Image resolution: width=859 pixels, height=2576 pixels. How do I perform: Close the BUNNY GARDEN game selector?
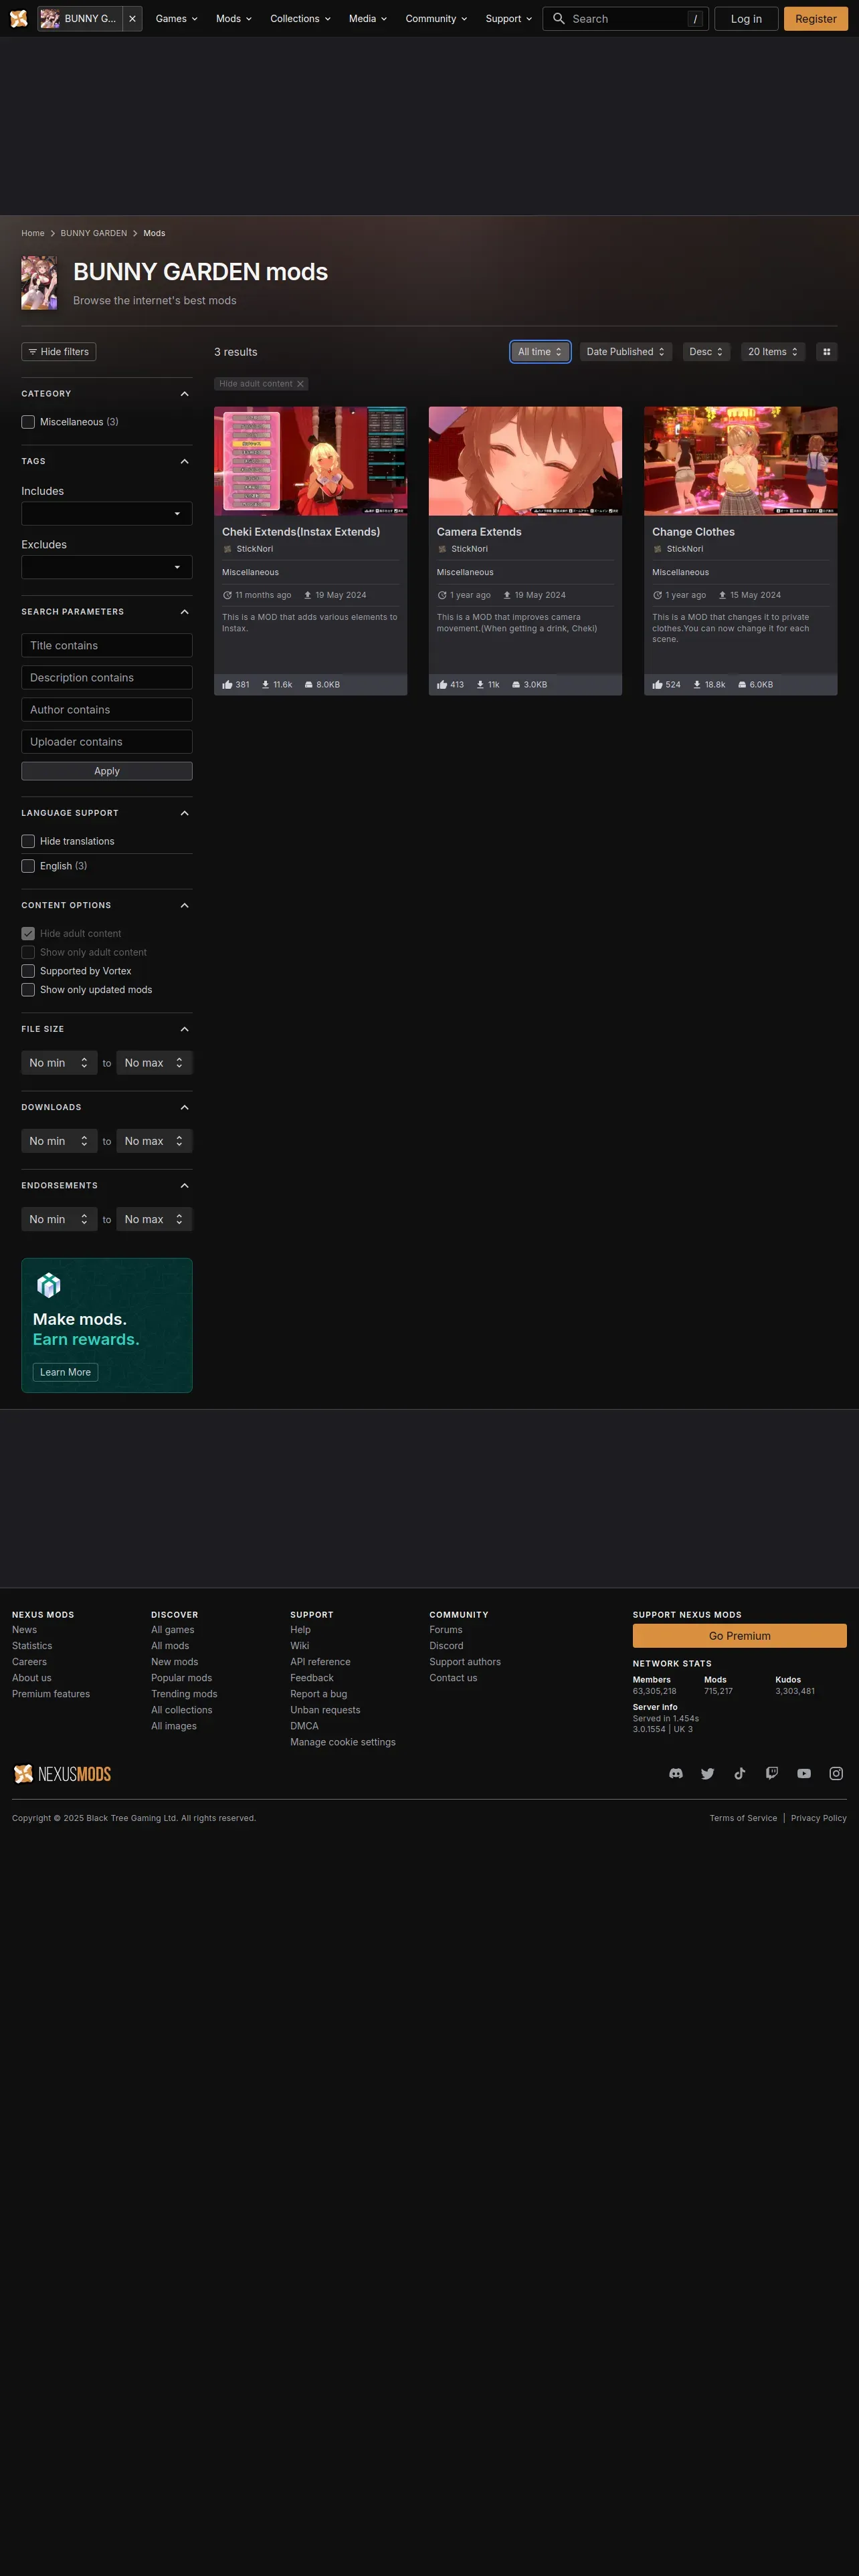pyautogui.click(x=132, y=19)
